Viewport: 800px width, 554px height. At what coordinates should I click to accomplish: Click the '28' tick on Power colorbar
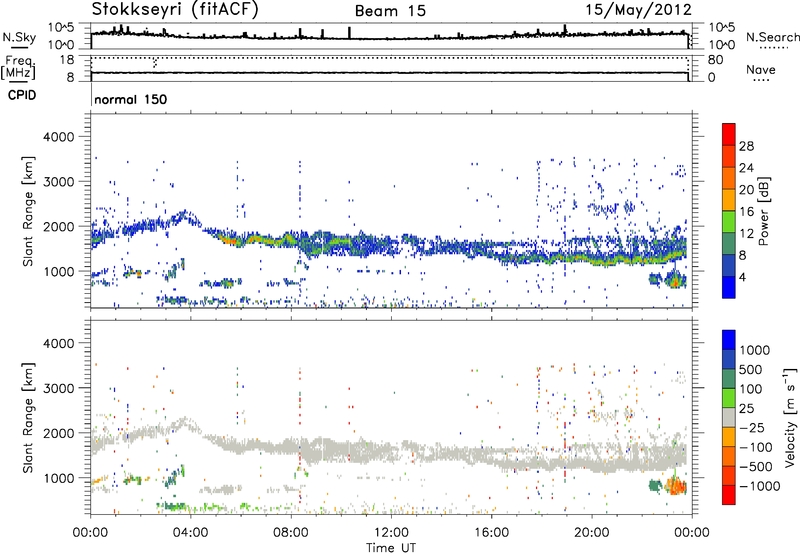[x=746, y=146]
